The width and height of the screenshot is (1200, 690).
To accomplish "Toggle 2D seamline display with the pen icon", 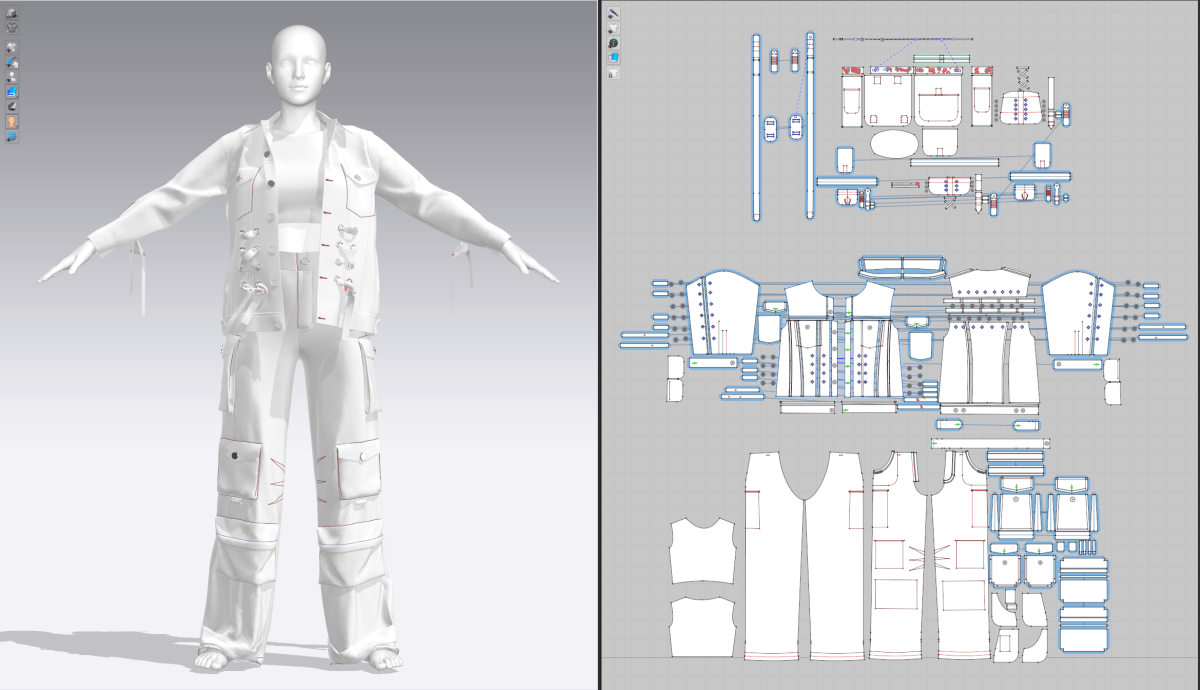I will pyautogui.click(x=613, y=14).
